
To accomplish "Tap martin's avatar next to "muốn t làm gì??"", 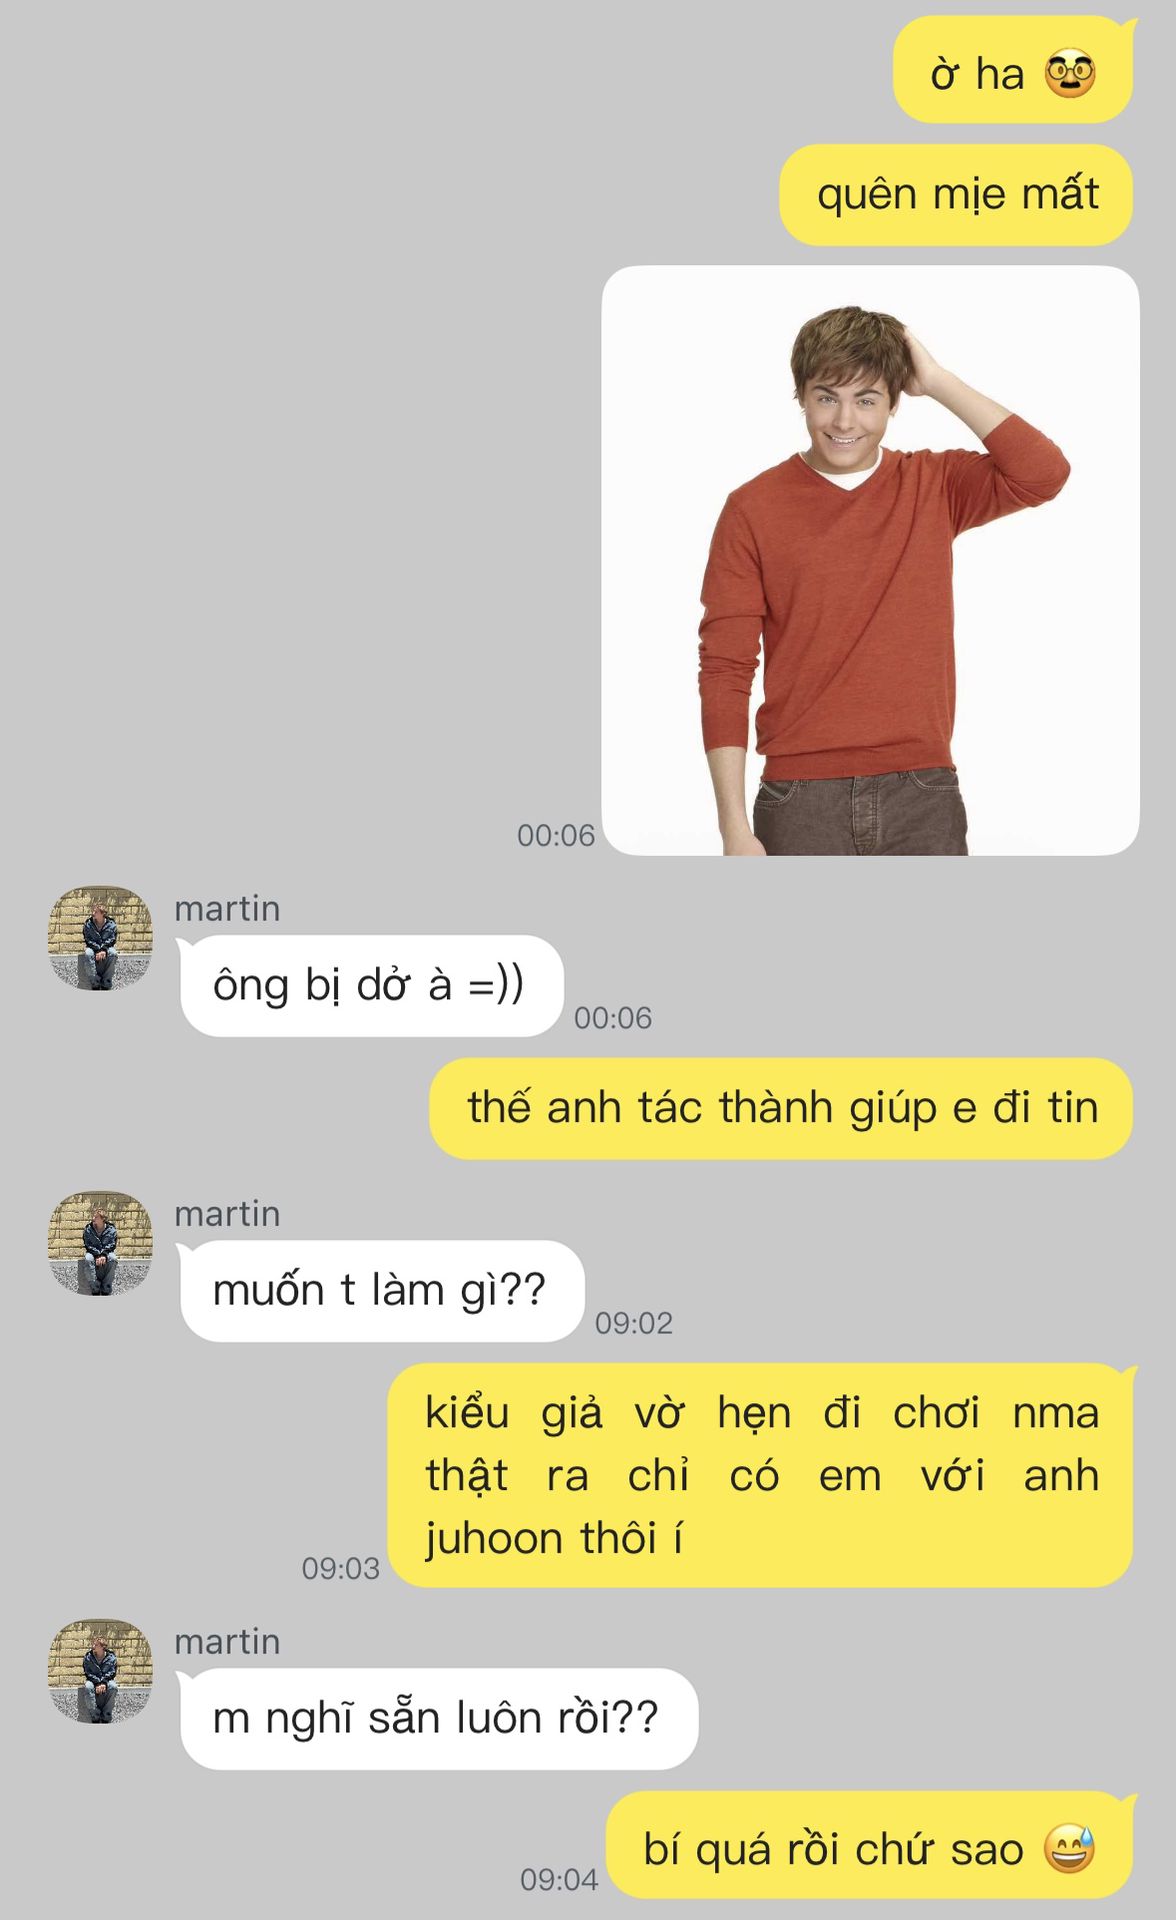I will 100,1243.
